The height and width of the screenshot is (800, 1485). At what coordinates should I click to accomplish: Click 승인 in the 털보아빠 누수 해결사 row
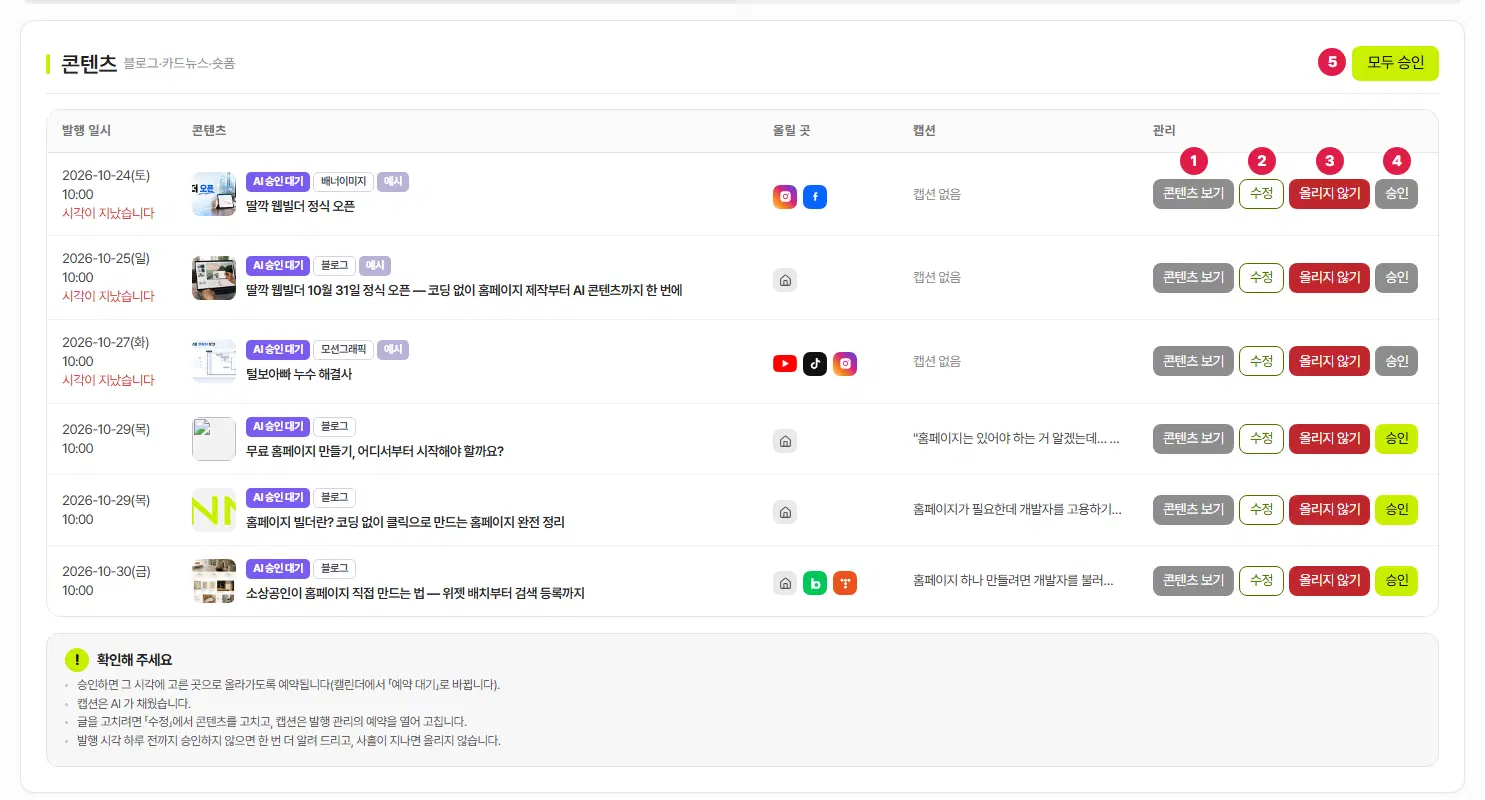pyautogui.click(x=1396, y=361)
